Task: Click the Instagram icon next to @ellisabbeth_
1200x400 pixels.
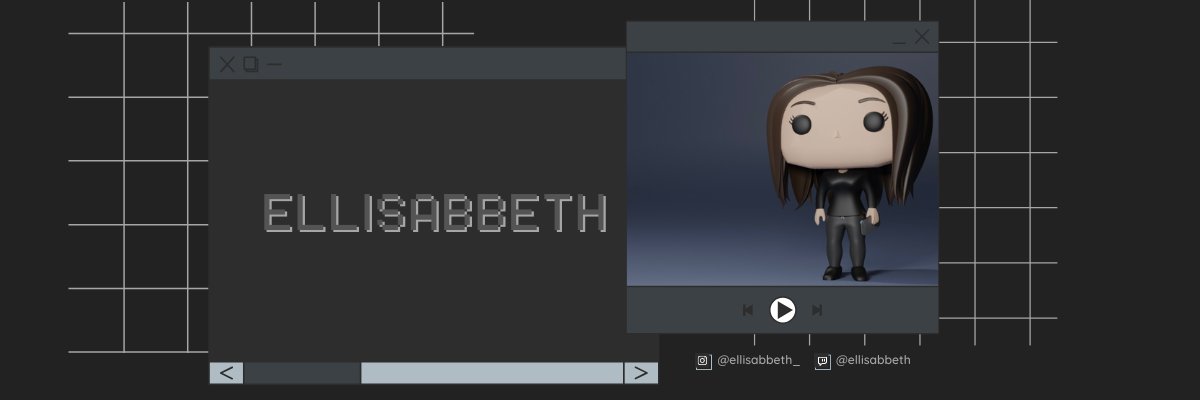Action: click(x=703, y=361)
